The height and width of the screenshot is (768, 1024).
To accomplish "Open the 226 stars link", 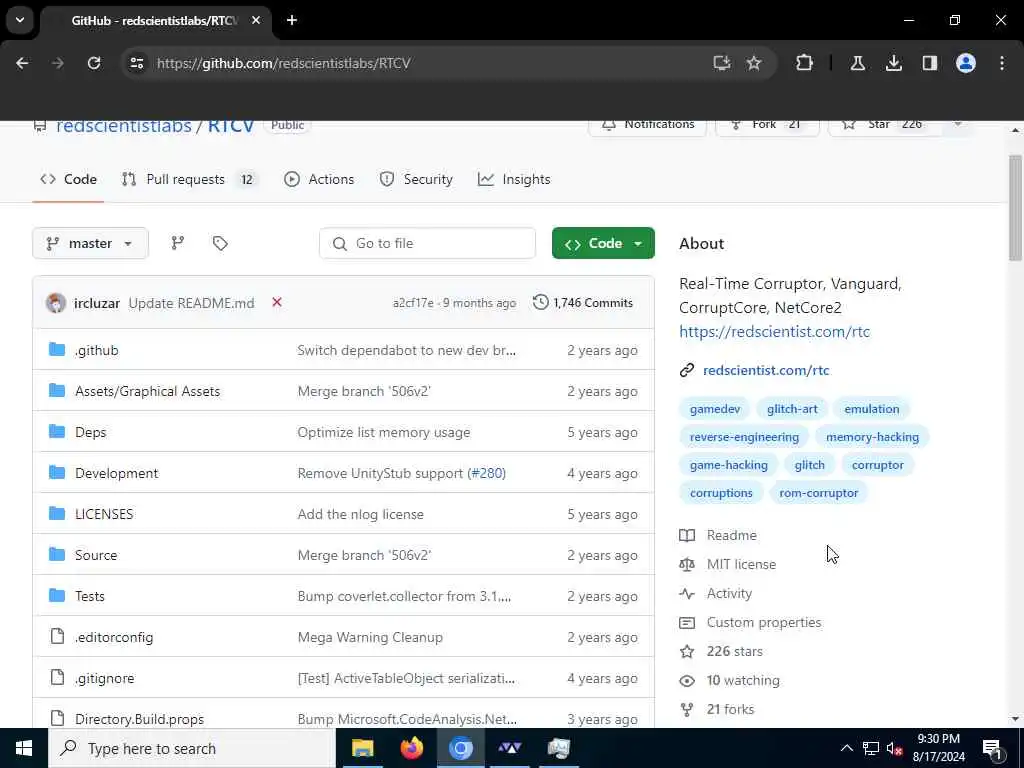I will point(735,652).
